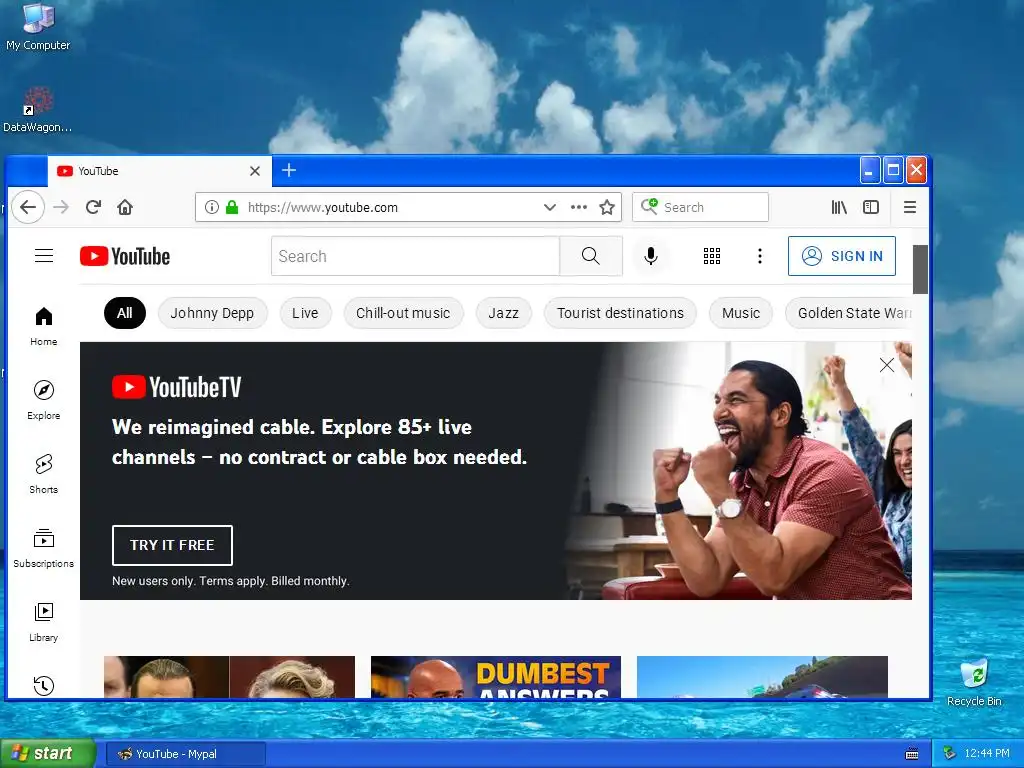Click the YouTube search magnifier button
This screenshot has width=1024, height=768.
coord(591,256)
